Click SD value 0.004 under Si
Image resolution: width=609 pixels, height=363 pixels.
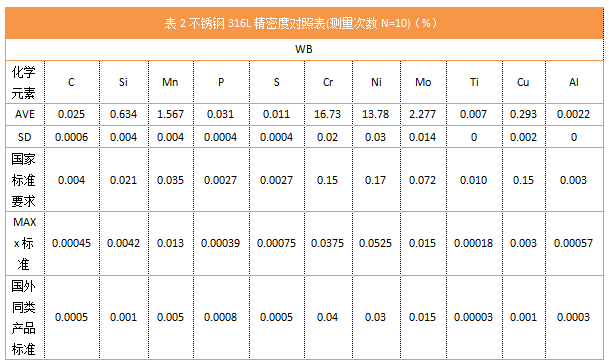point(123,137)
